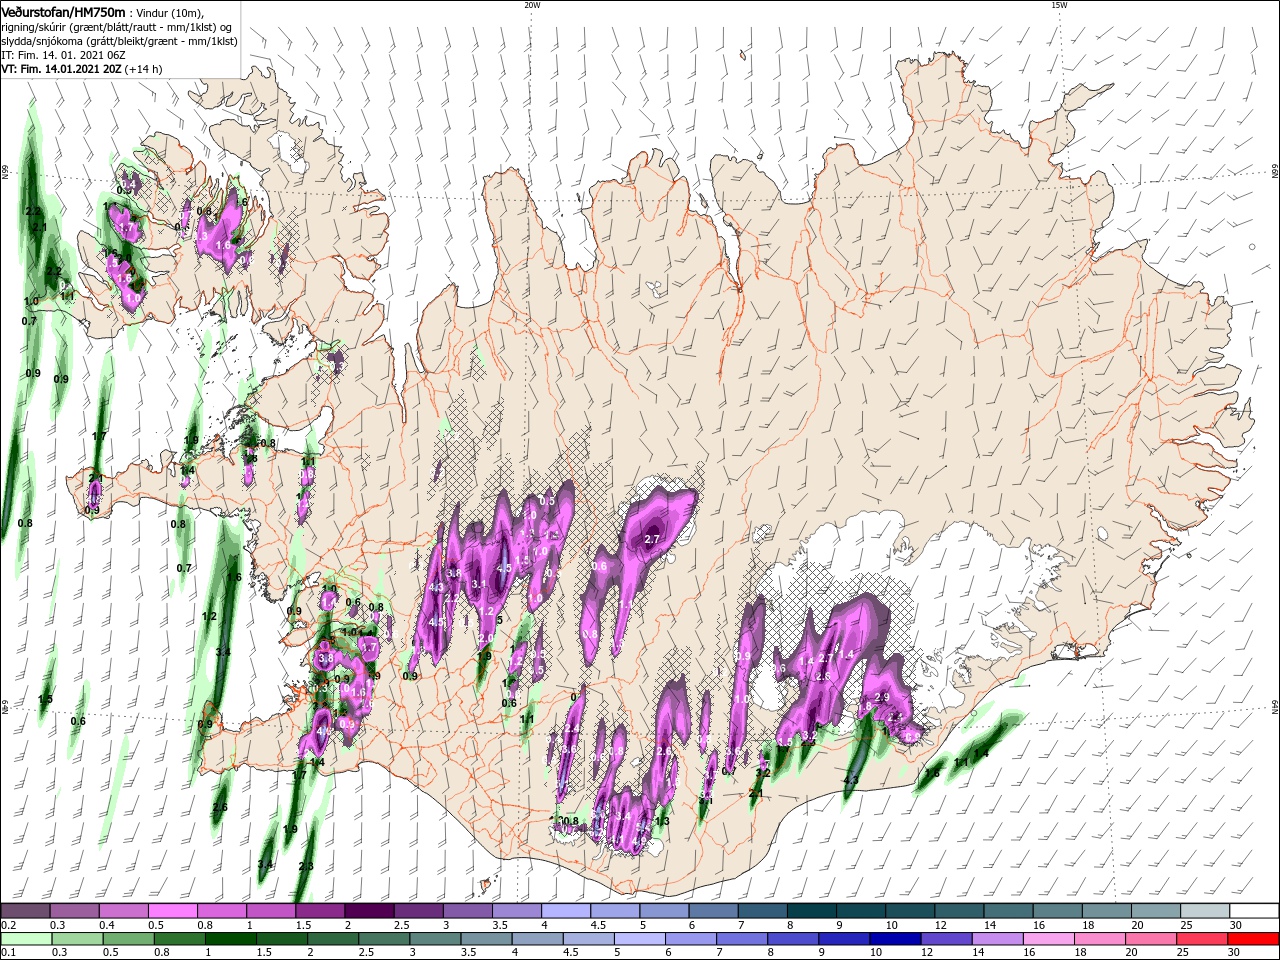
Task: Click the "30" label in the upper snow legend row
Action: coord(1236,925)
